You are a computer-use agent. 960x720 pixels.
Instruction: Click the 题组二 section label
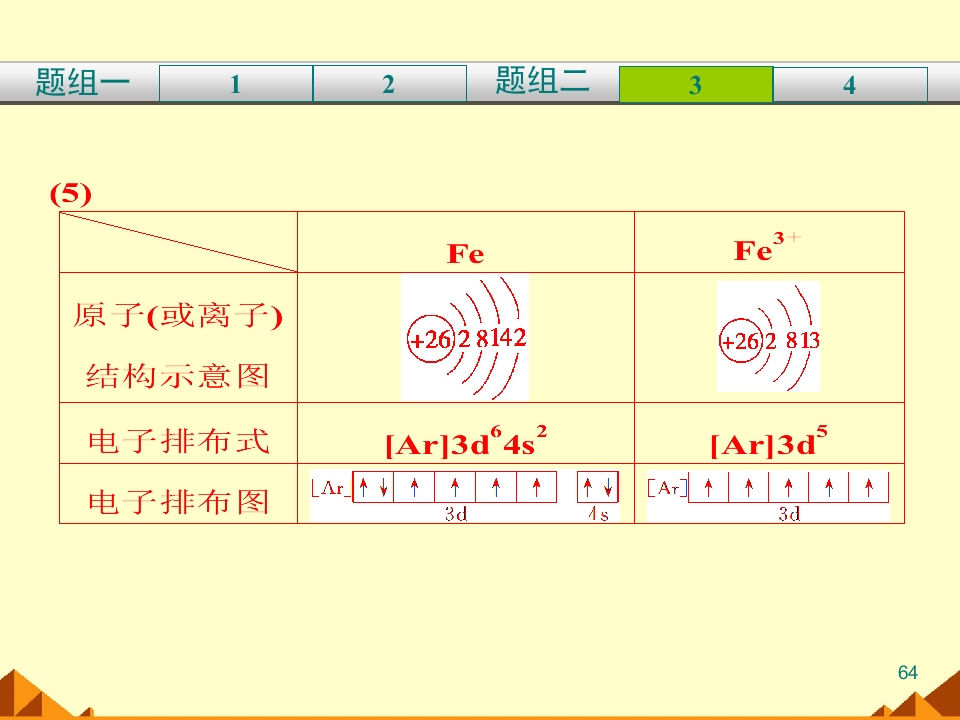tap(542, 81)
